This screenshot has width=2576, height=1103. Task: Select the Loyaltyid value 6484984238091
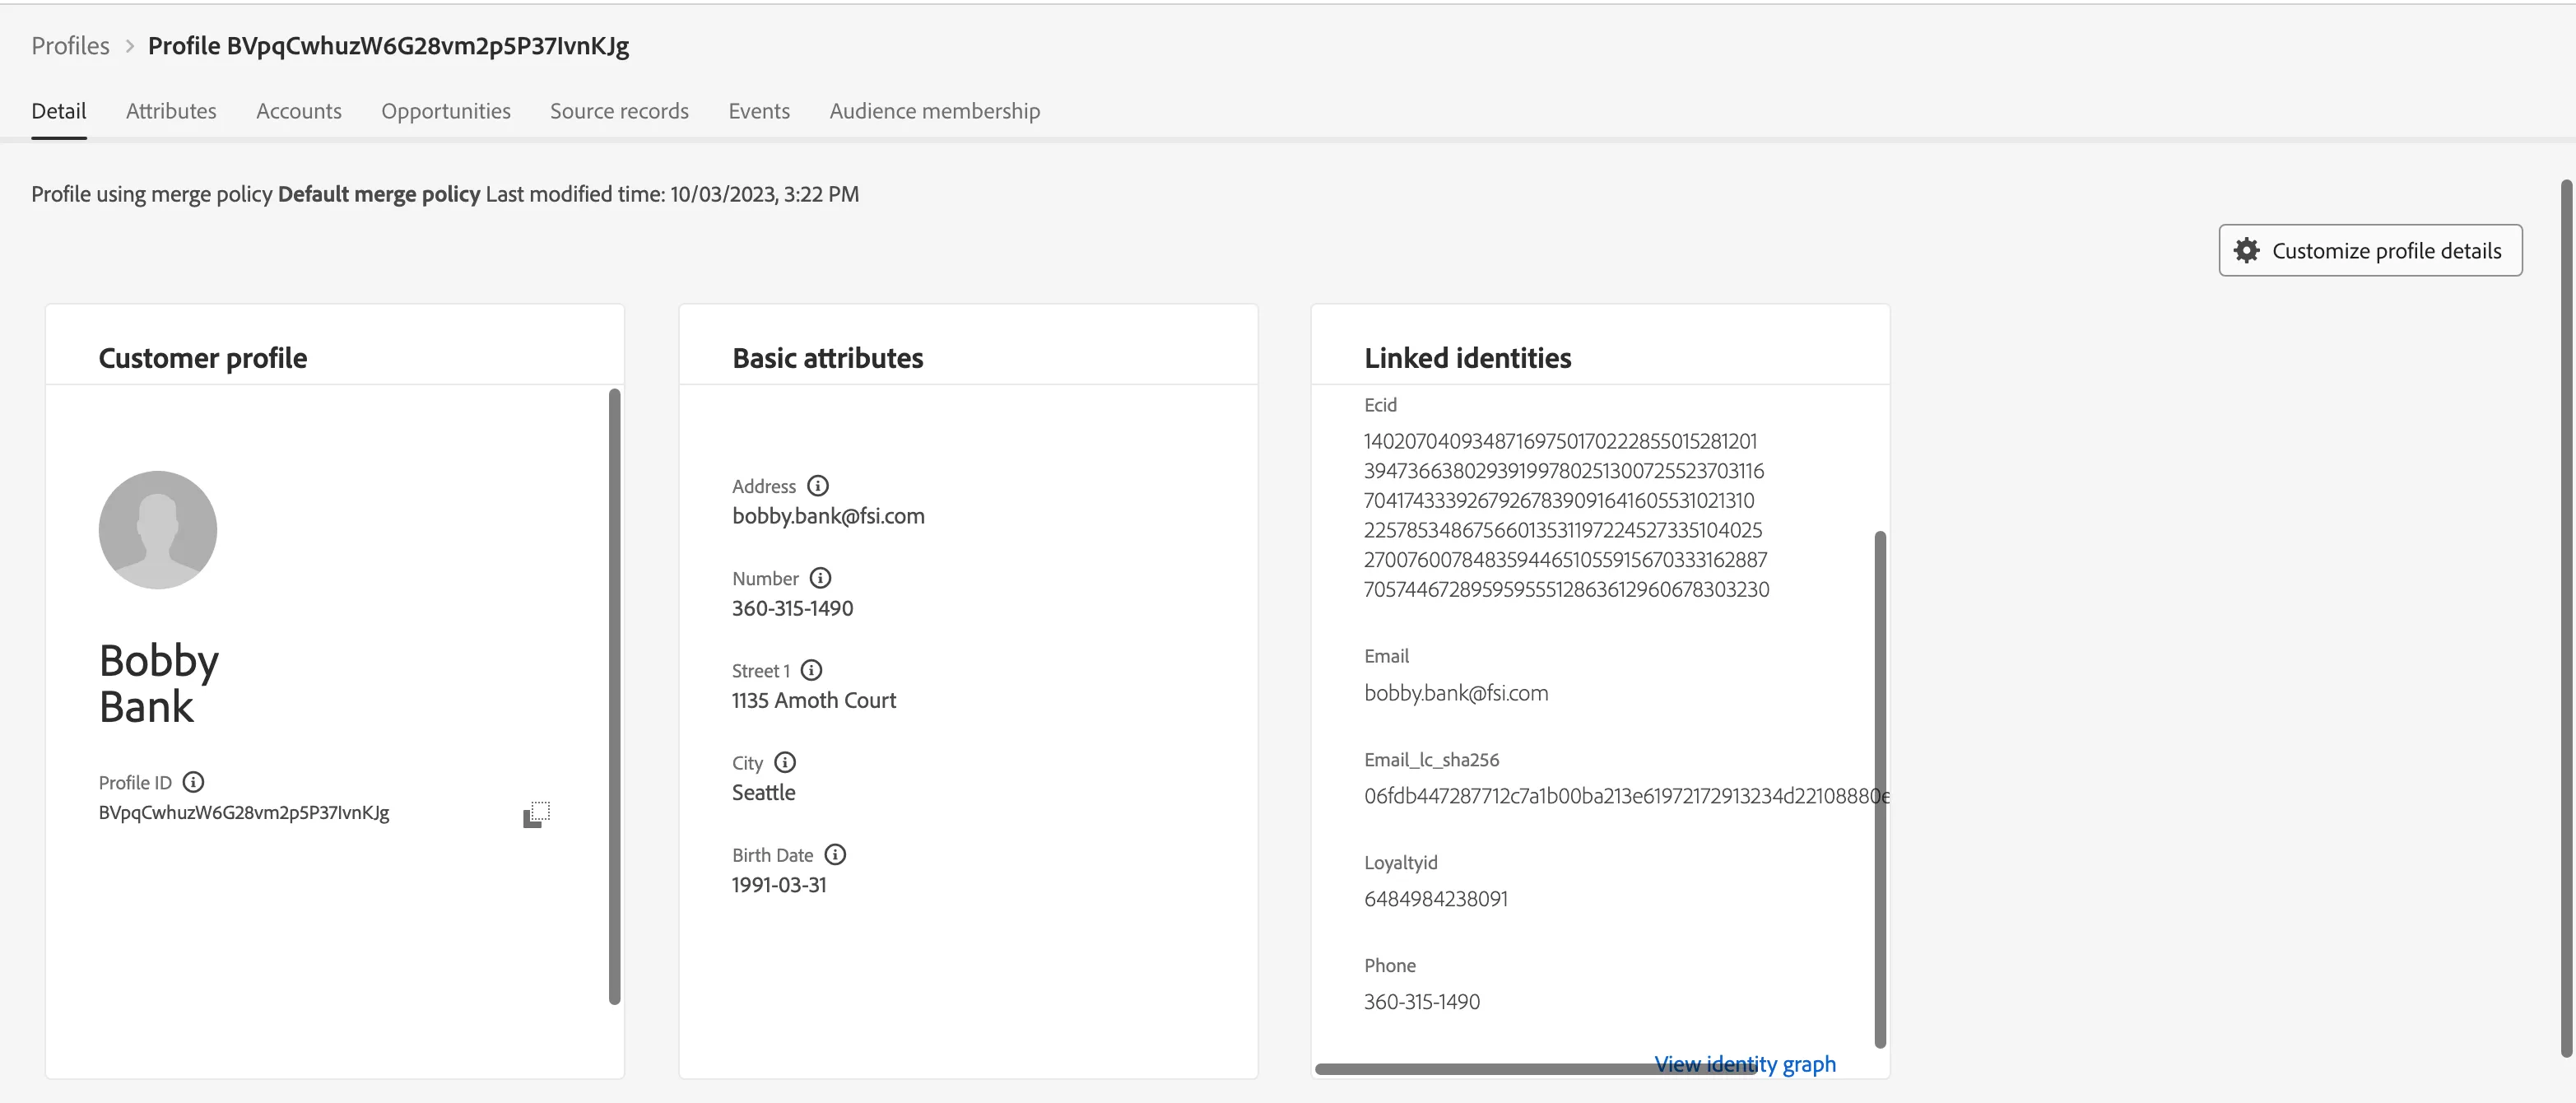coord(1436,898)
